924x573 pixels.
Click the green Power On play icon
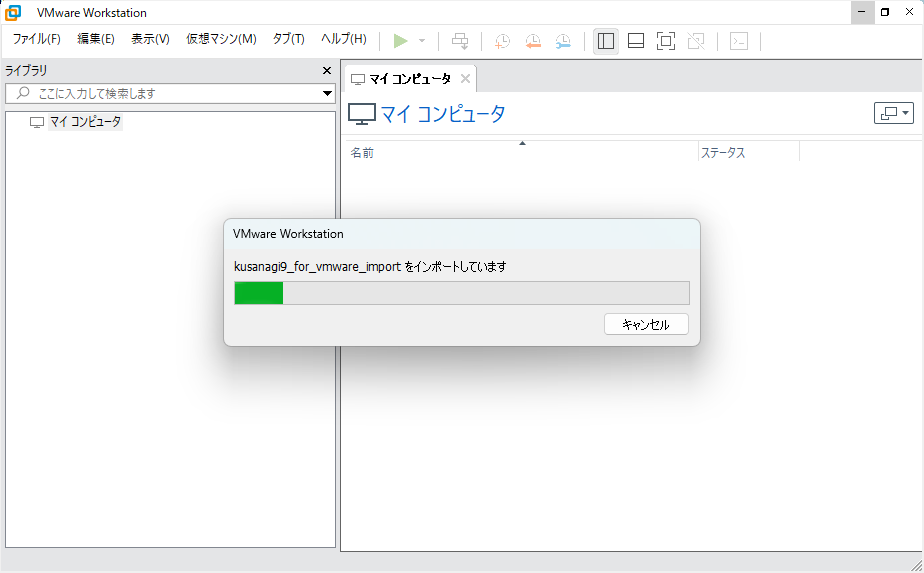tap(401, 41)
